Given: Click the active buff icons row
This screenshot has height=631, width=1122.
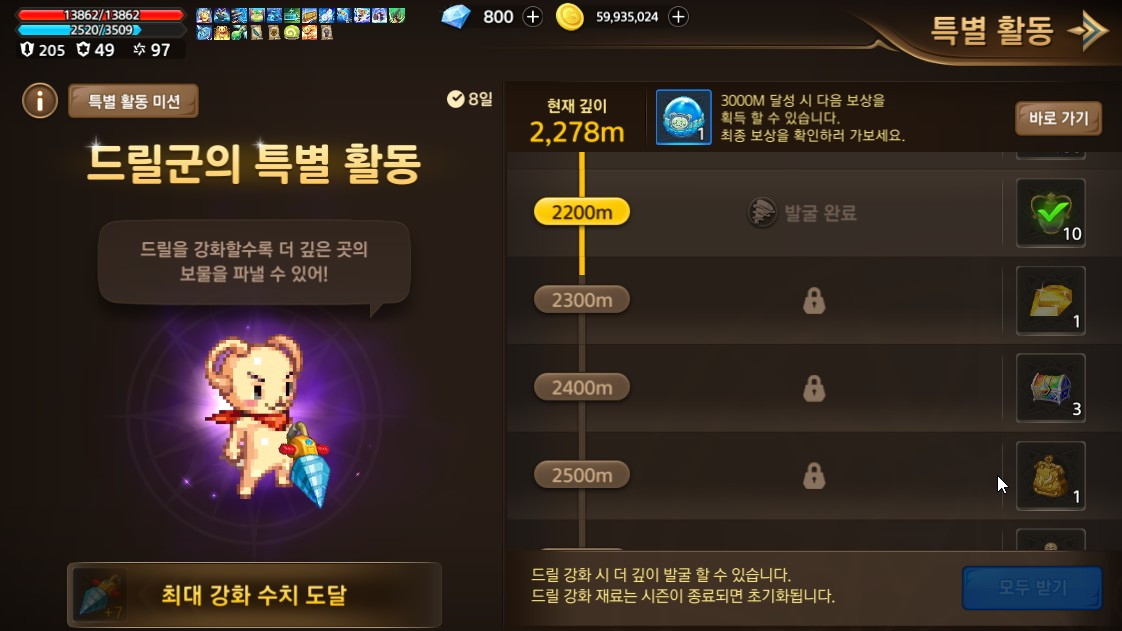Looking at the screenshot, I should click(x=301, y=24).
